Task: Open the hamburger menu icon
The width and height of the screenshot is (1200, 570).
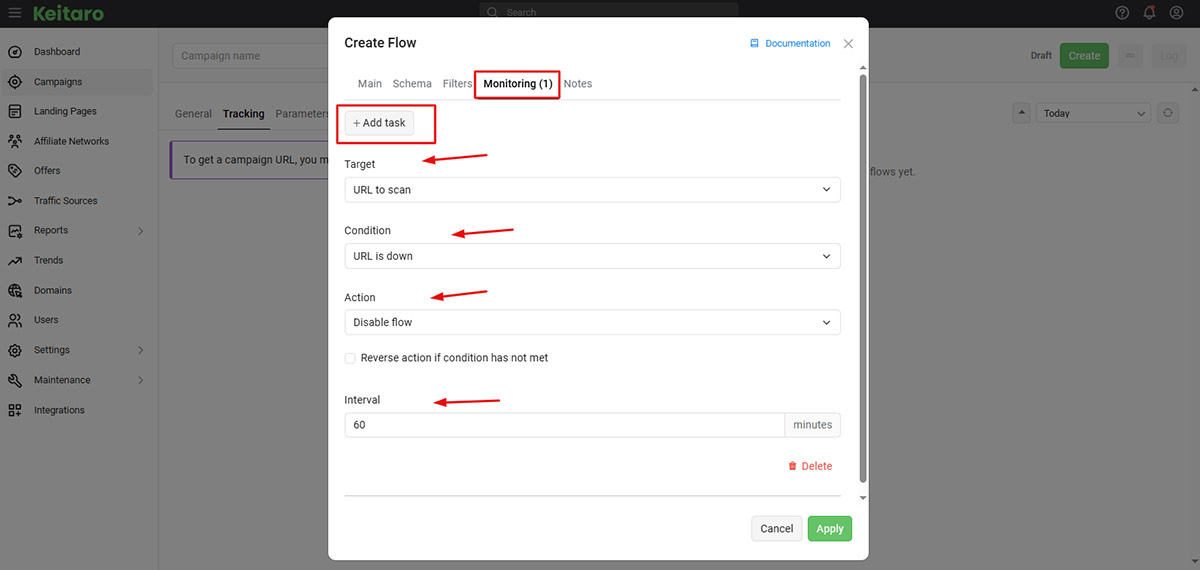Action: click(15, 14)
